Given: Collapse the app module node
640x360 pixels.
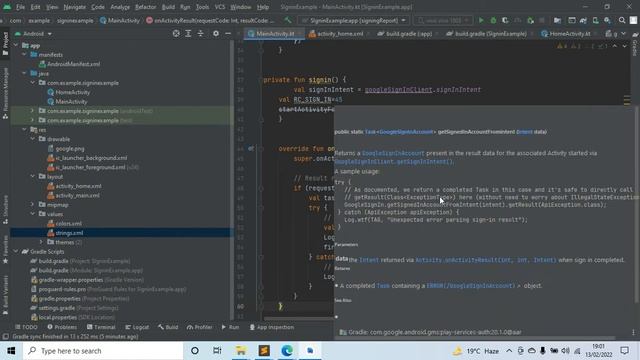Looking at the screenshot, I should click(16, 45).
